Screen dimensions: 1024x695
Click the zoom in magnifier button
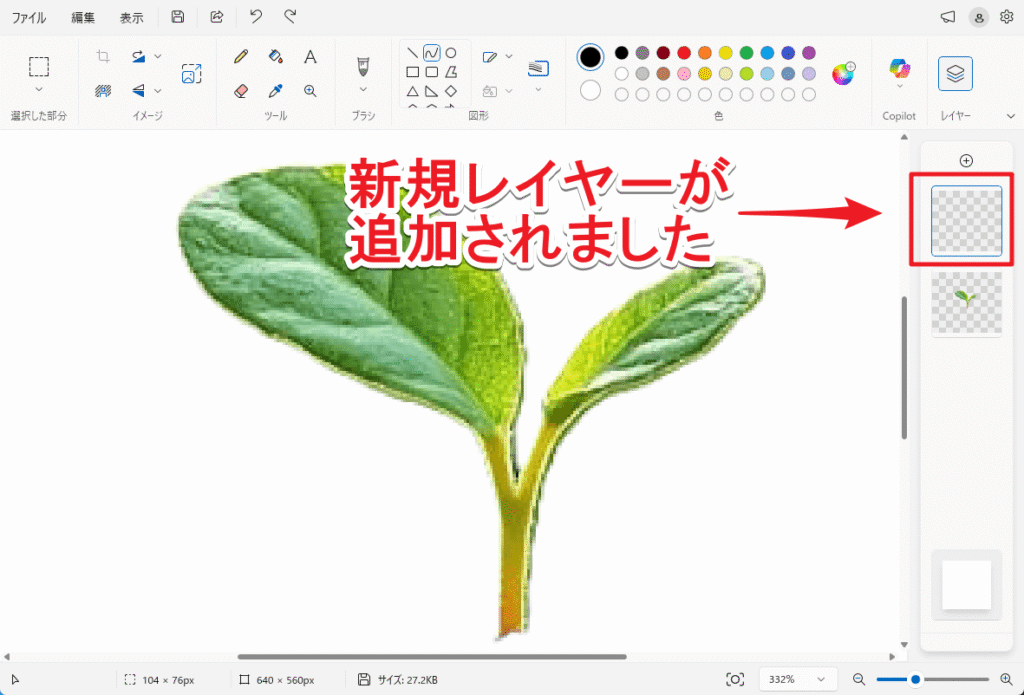(1006, 680)
